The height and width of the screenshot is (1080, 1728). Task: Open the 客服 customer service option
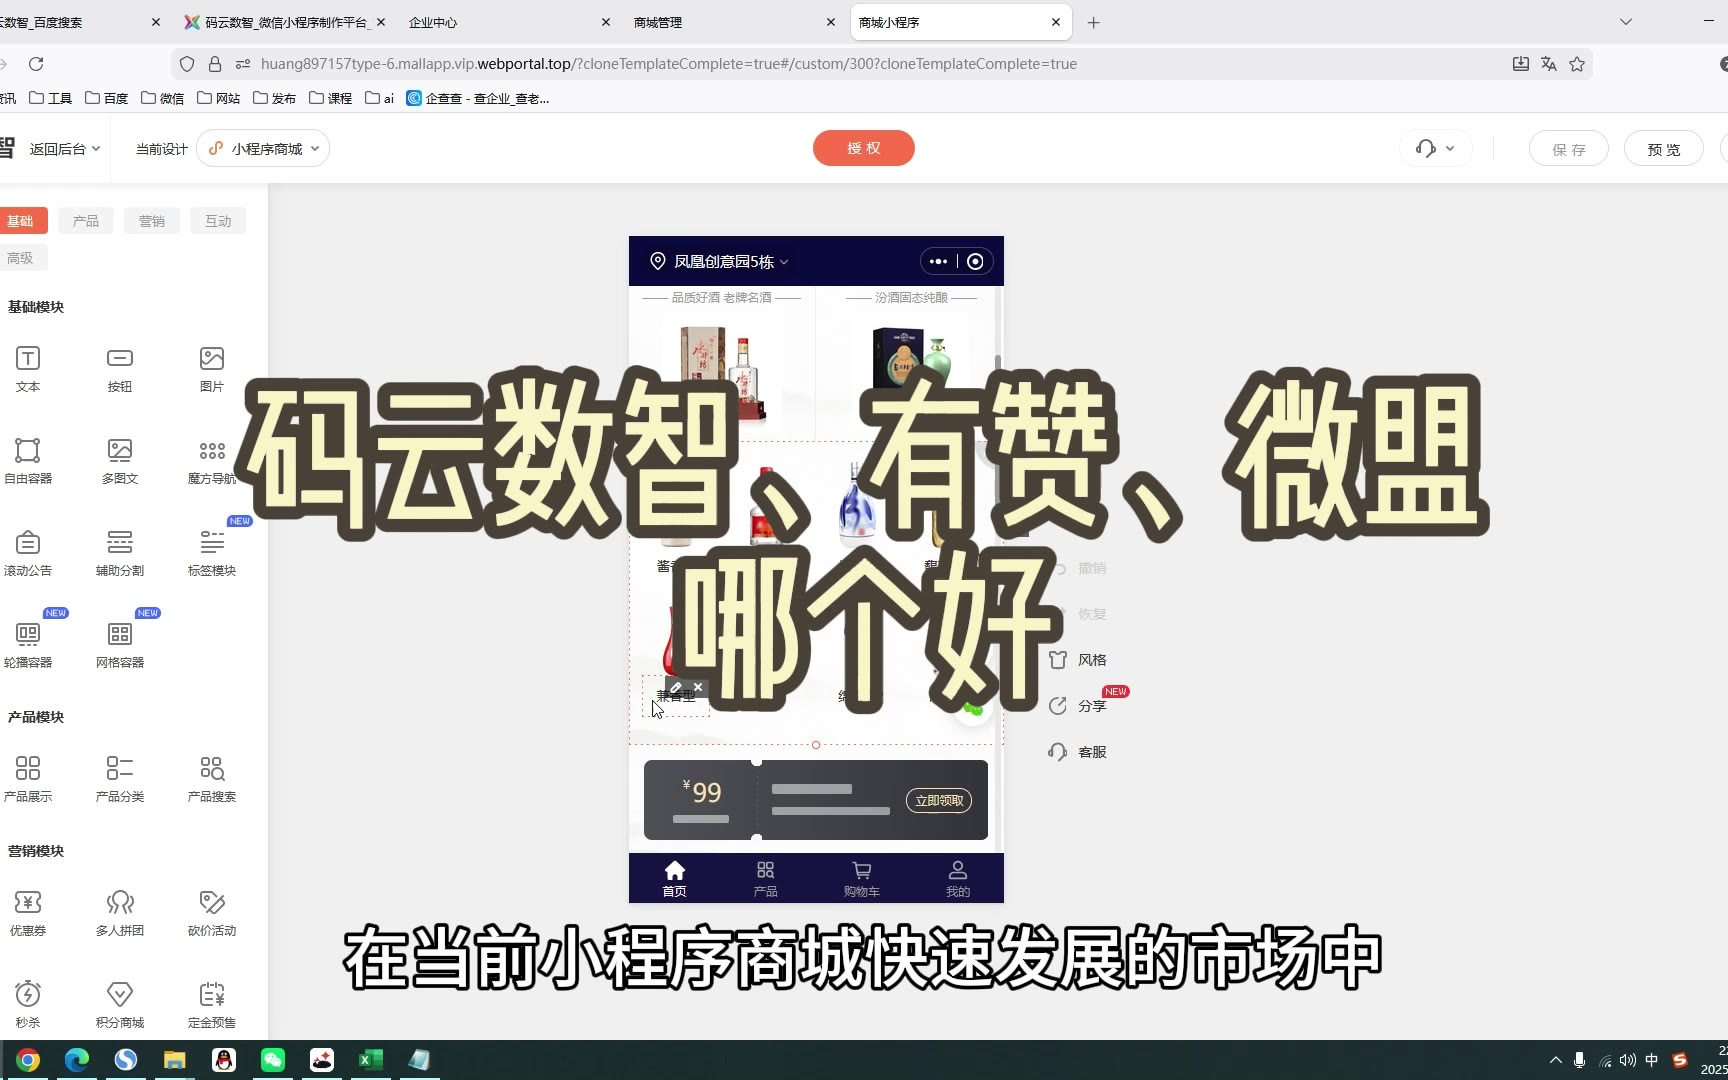(x=1077, y=752)
